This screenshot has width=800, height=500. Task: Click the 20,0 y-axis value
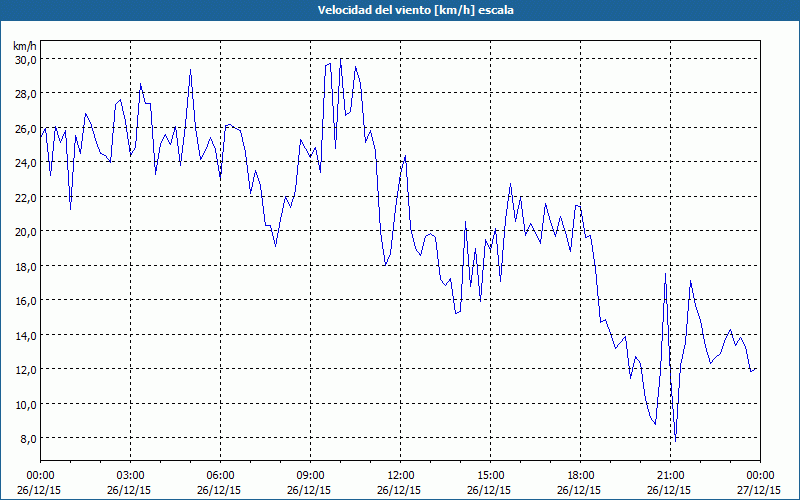[x=26, y=232]
